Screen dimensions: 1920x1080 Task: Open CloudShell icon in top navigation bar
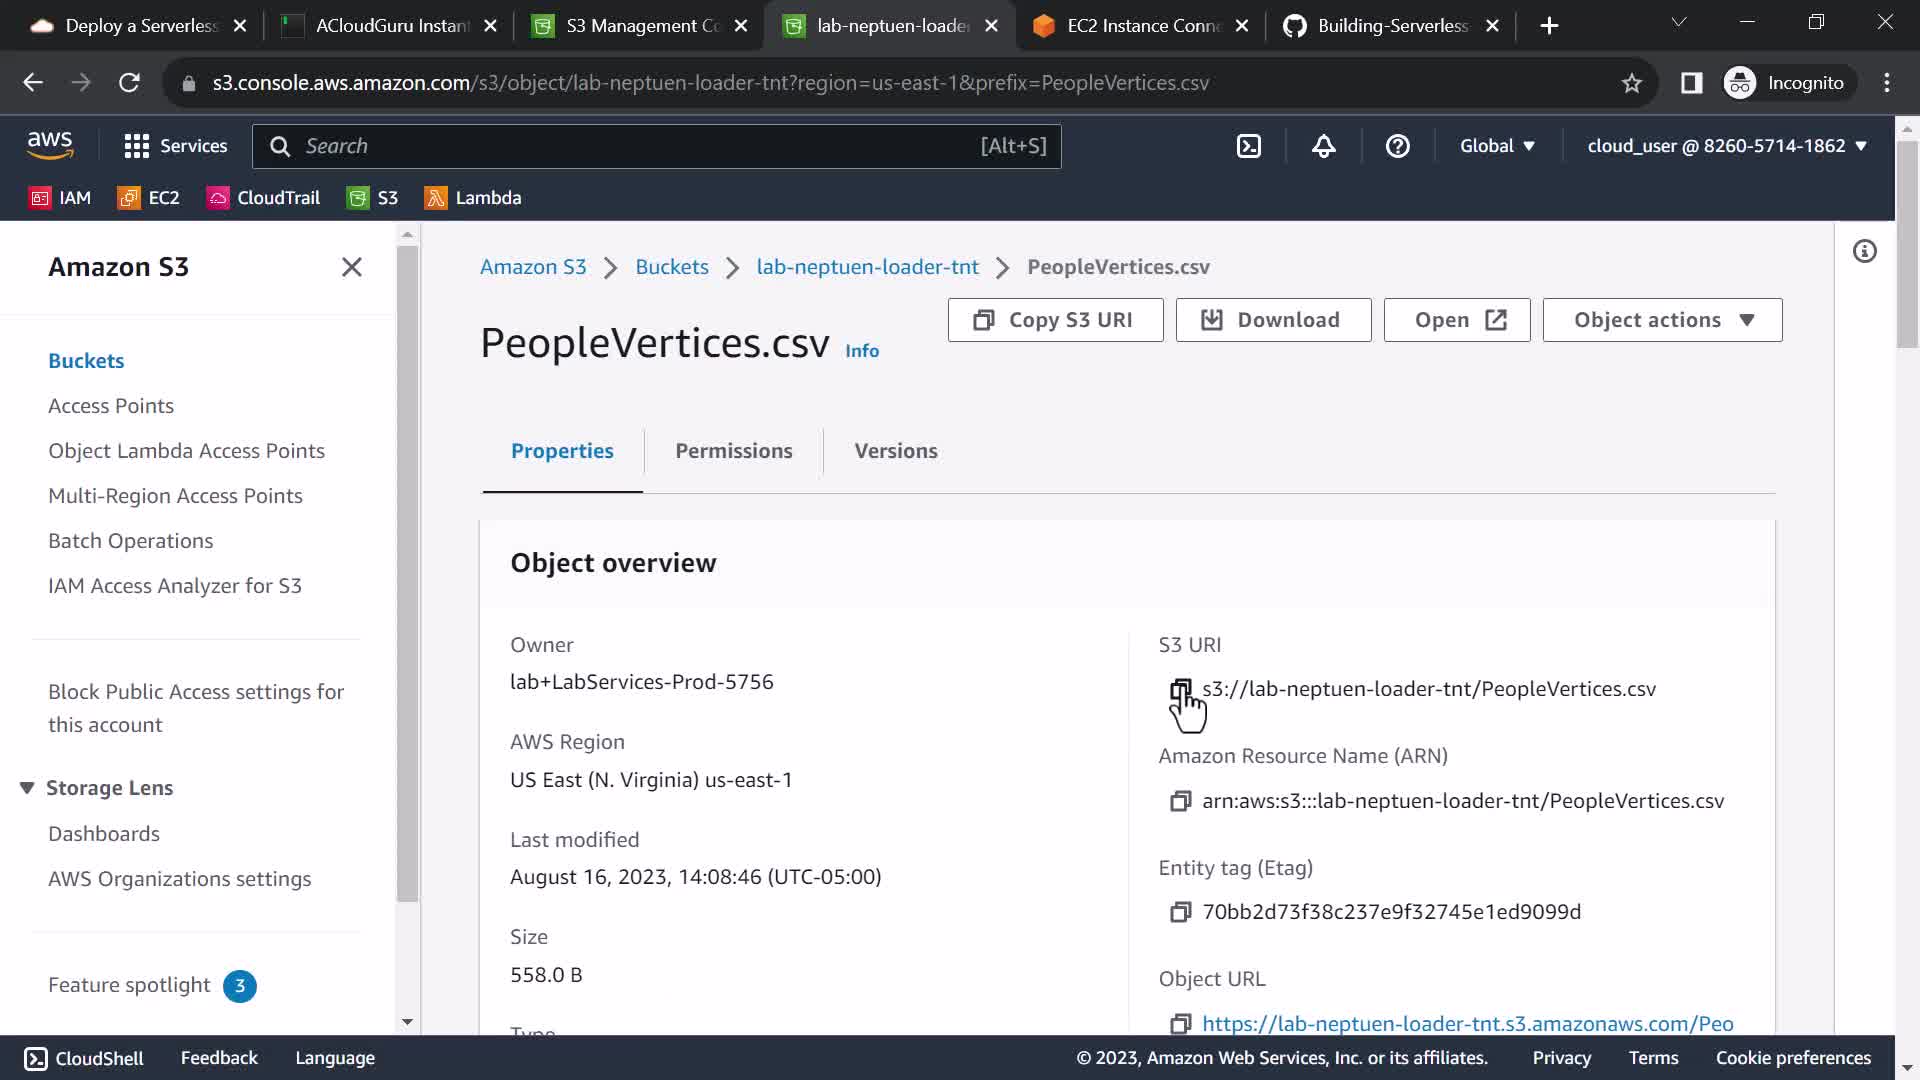coord(1249,146)
